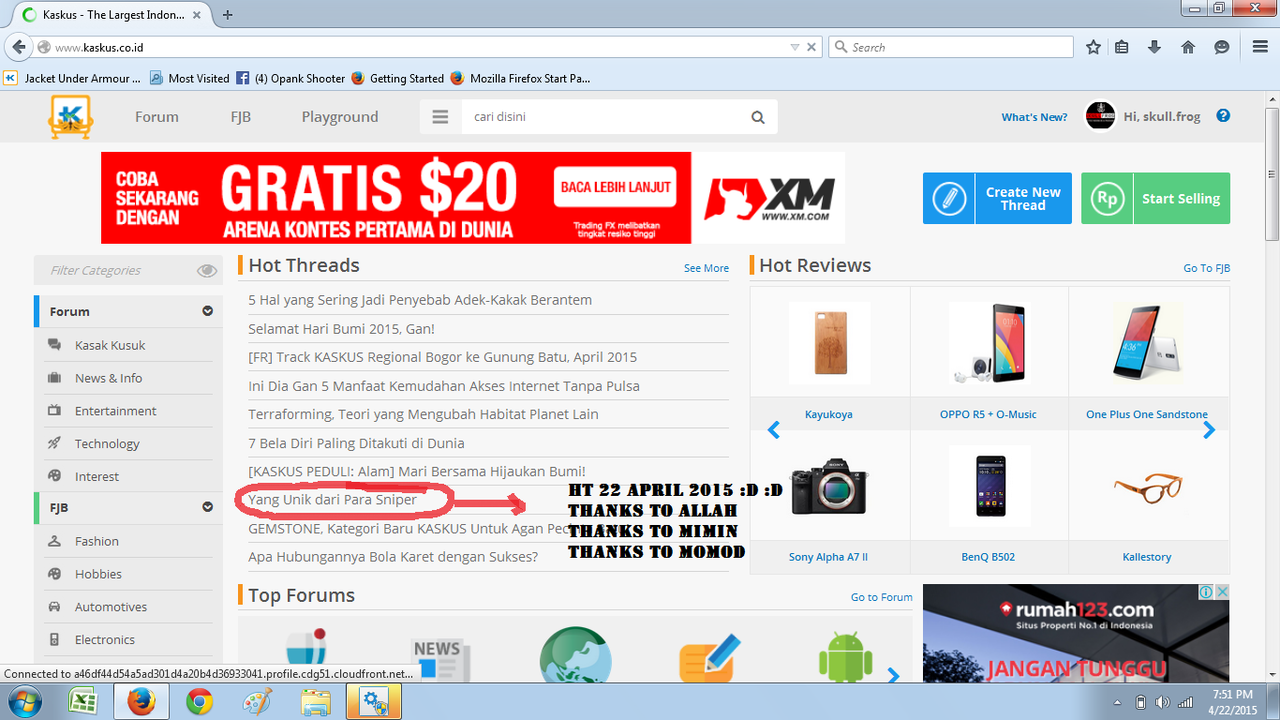Open See More in Hot Threads
This screenshot has height=720, width=1280.
tap(706, 268)
